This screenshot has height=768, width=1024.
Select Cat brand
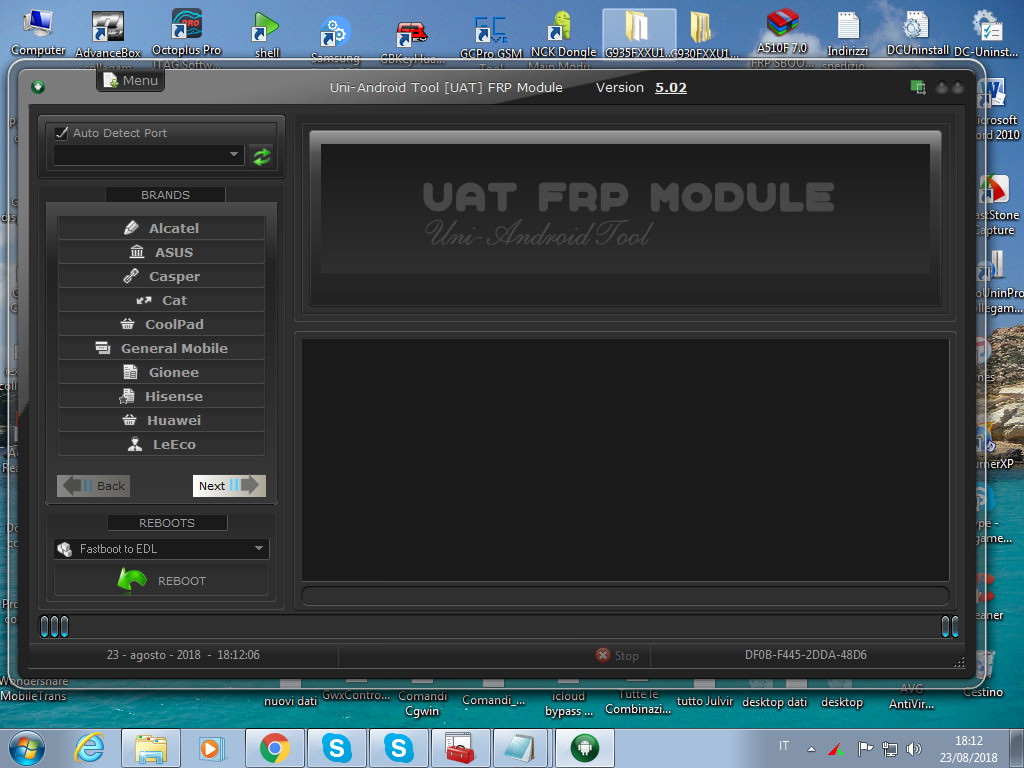coord(161,300)
